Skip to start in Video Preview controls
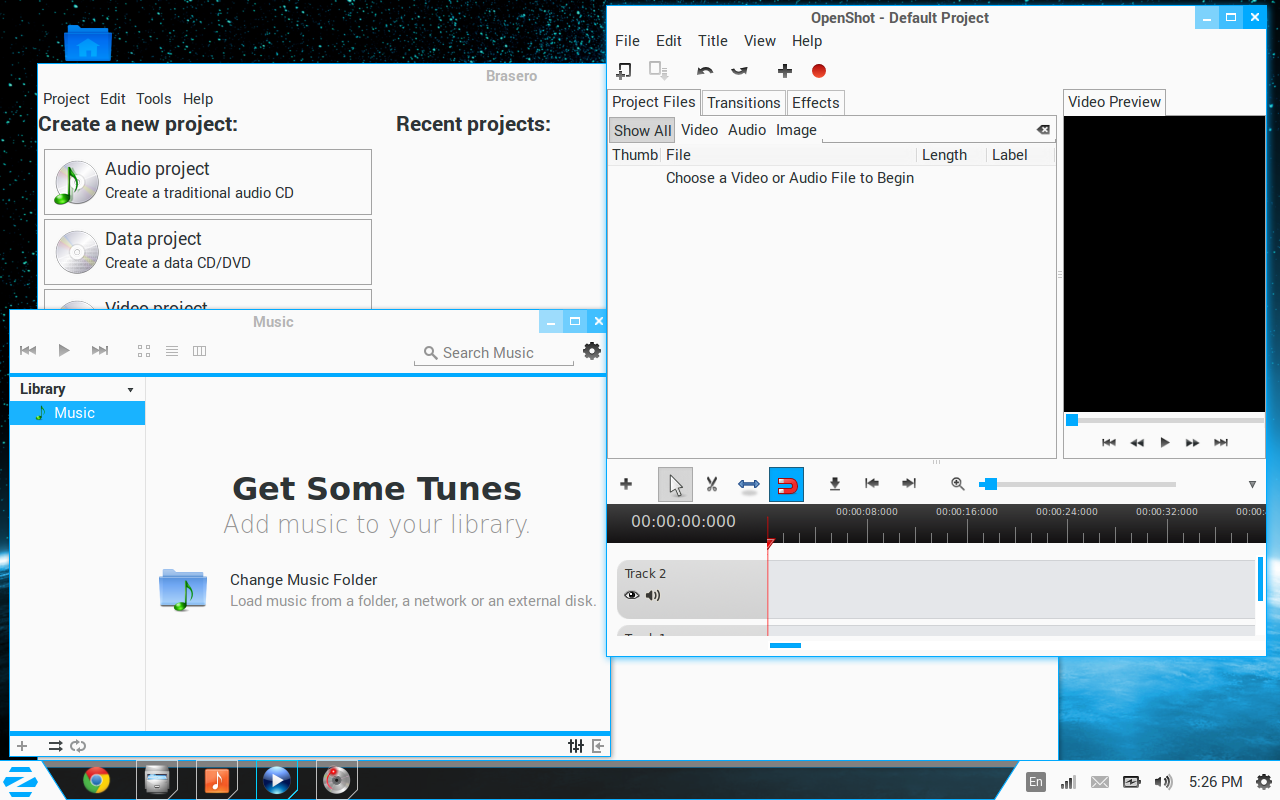The width and height of the screenshot is (1280, 800). click(1108, 443)
